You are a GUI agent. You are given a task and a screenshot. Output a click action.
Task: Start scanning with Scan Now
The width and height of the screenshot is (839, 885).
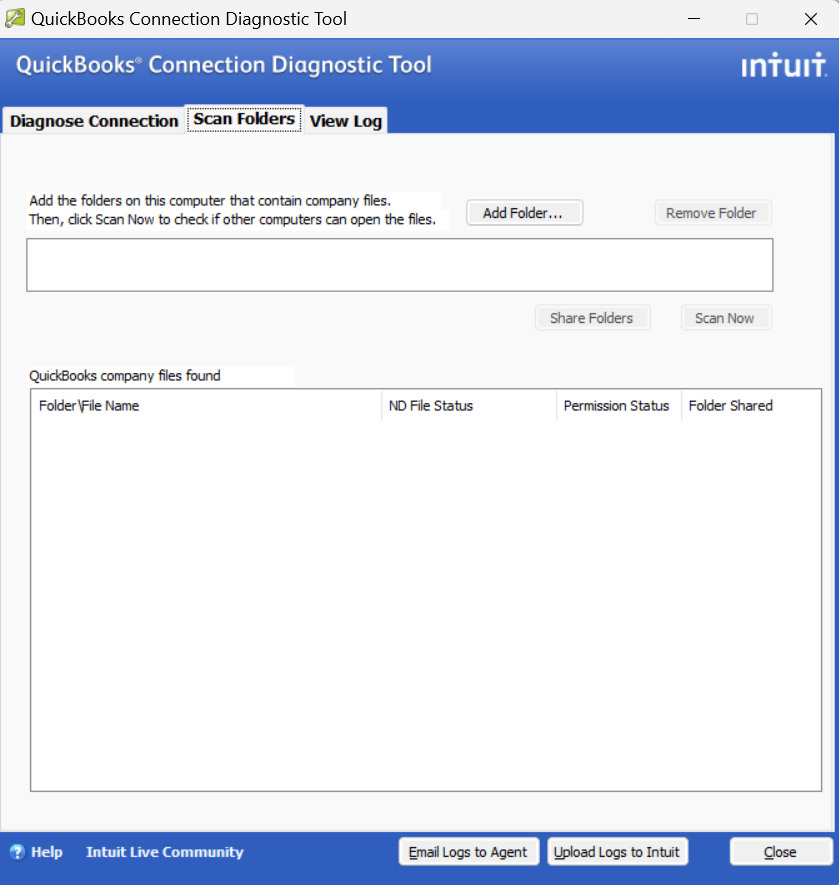[x=726, y=317]
